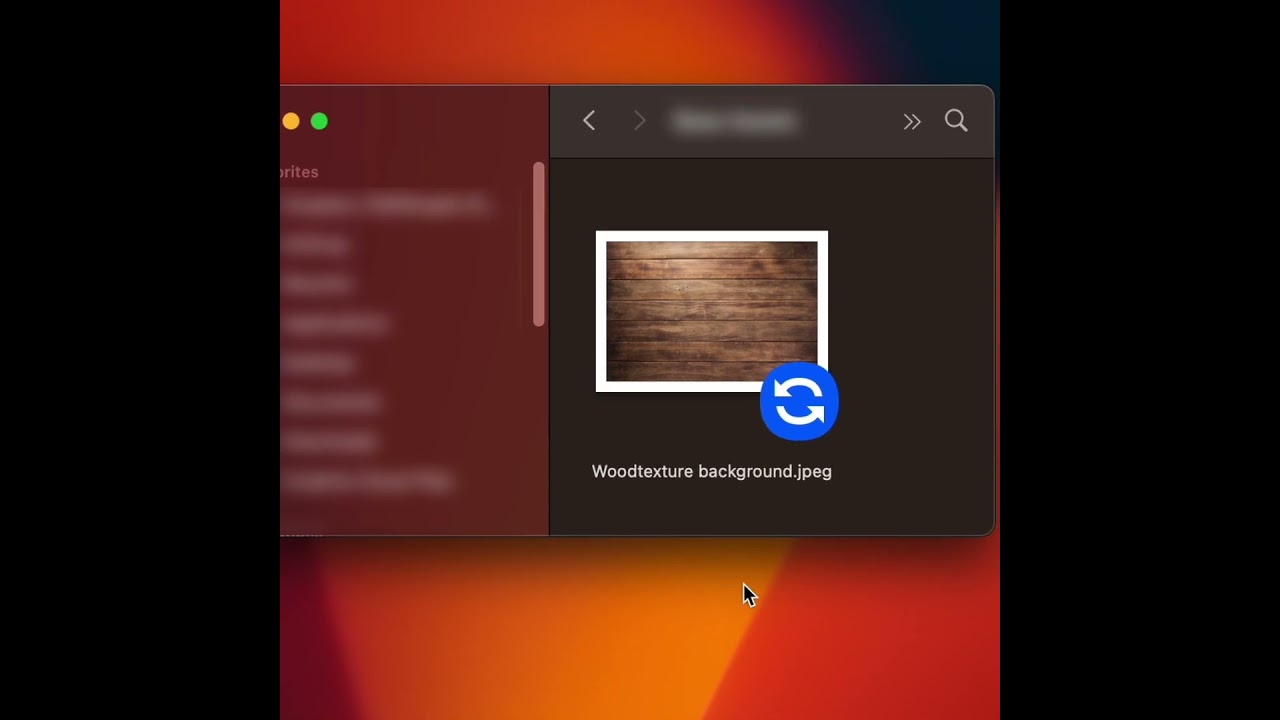Click the yellow minimize window button
This screenshot has width=1280, height=720.
point(290,121)
